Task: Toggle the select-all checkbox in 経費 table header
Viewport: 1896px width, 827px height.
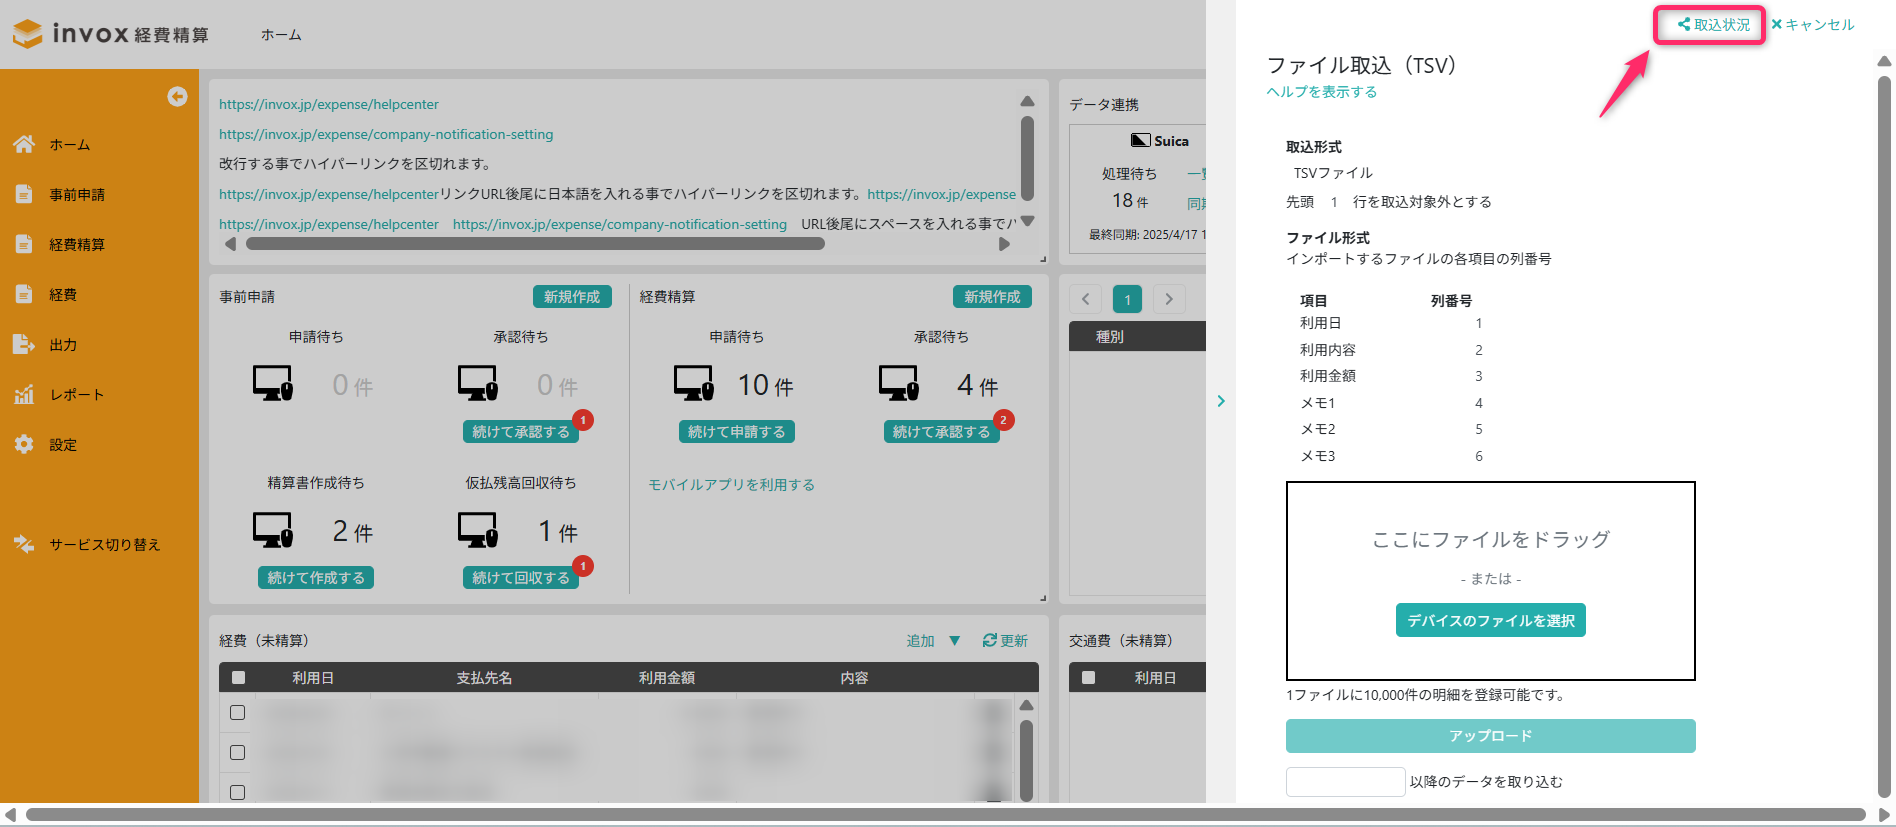Action: [x=238, y=678]
